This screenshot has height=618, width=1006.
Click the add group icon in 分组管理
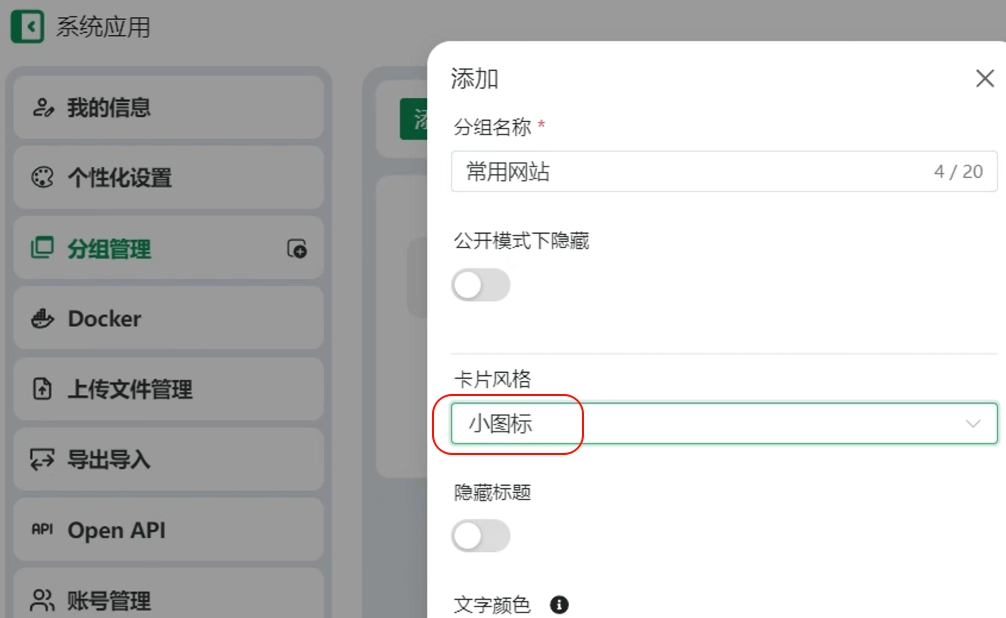(x=296, y=248)
